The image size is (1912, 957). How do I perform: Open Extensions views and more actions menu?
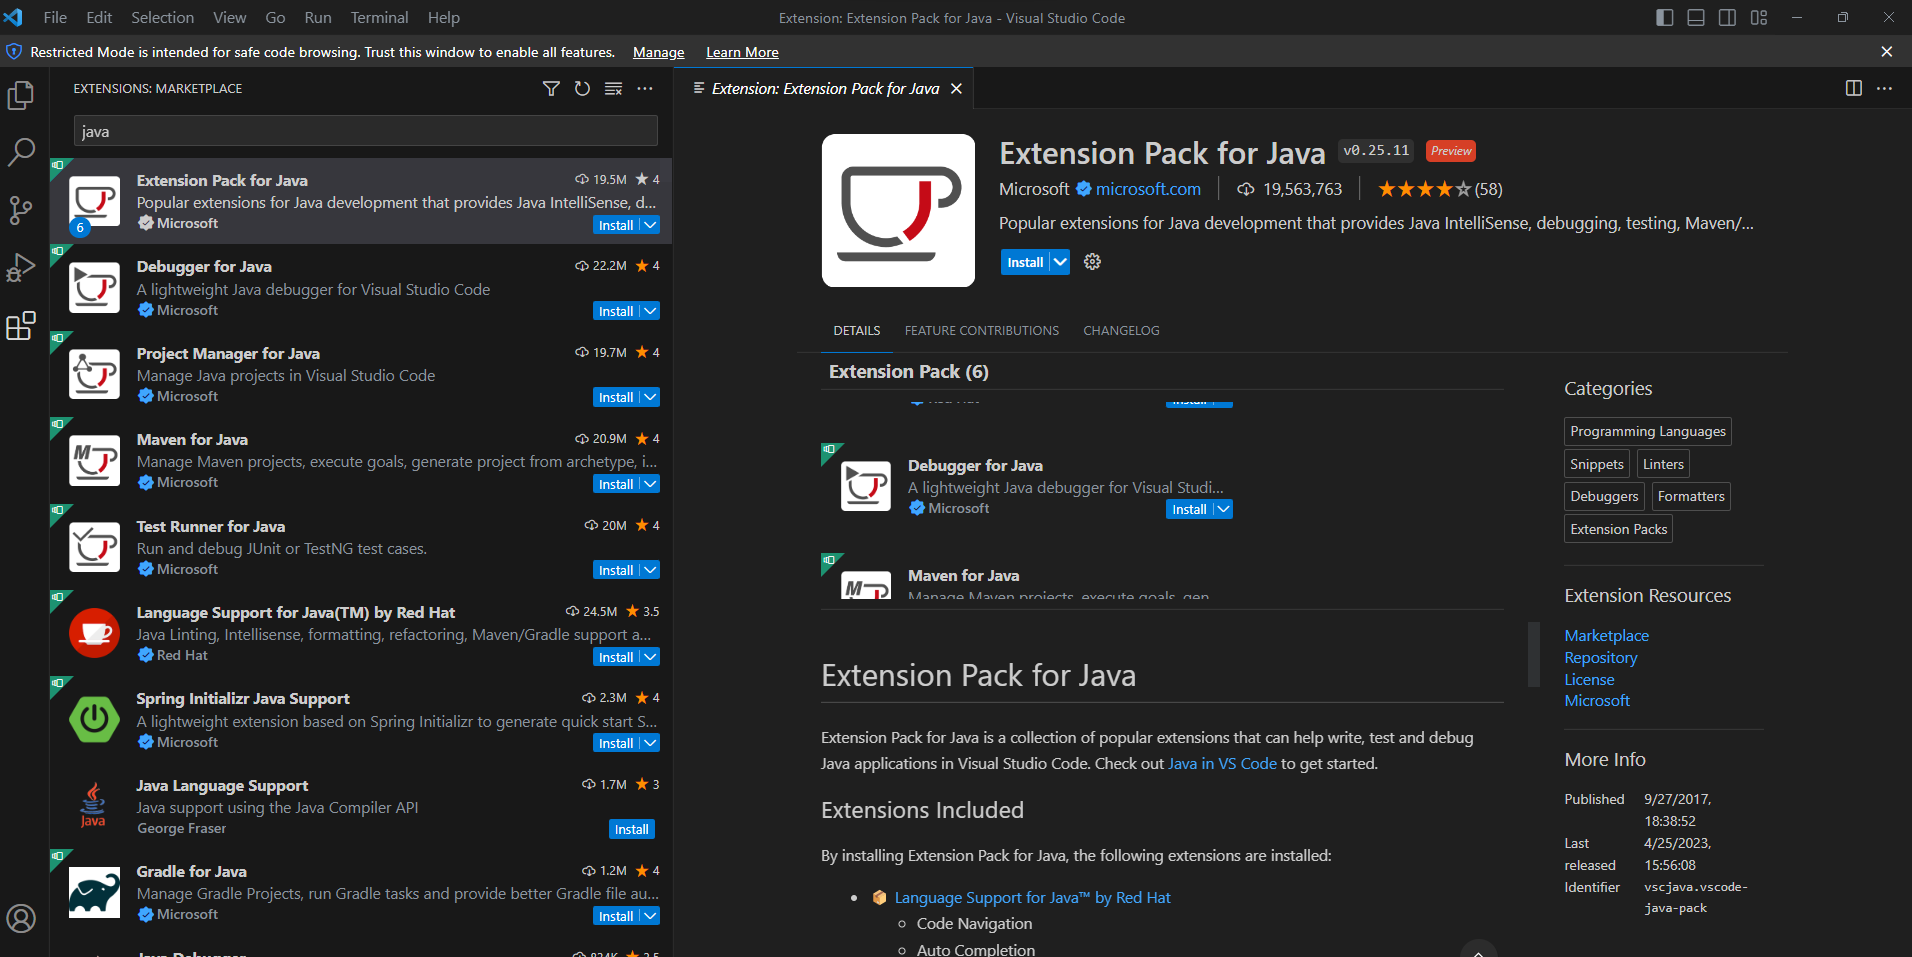point(645,89)
